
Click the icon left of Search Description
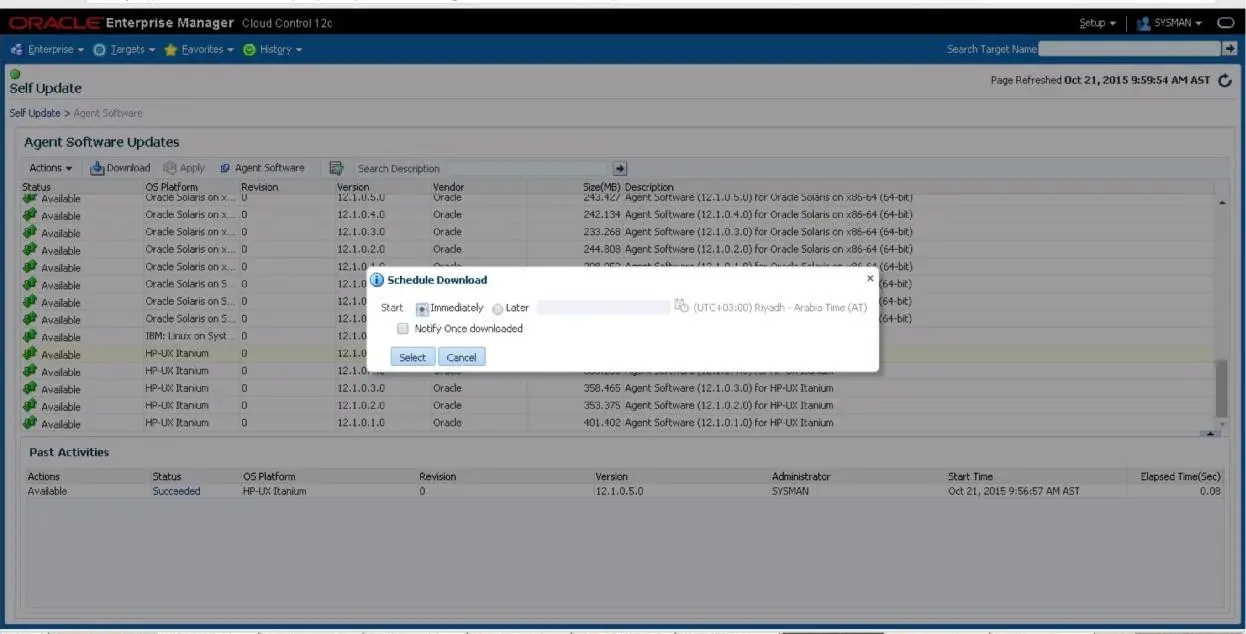click(x=336, y=168)
